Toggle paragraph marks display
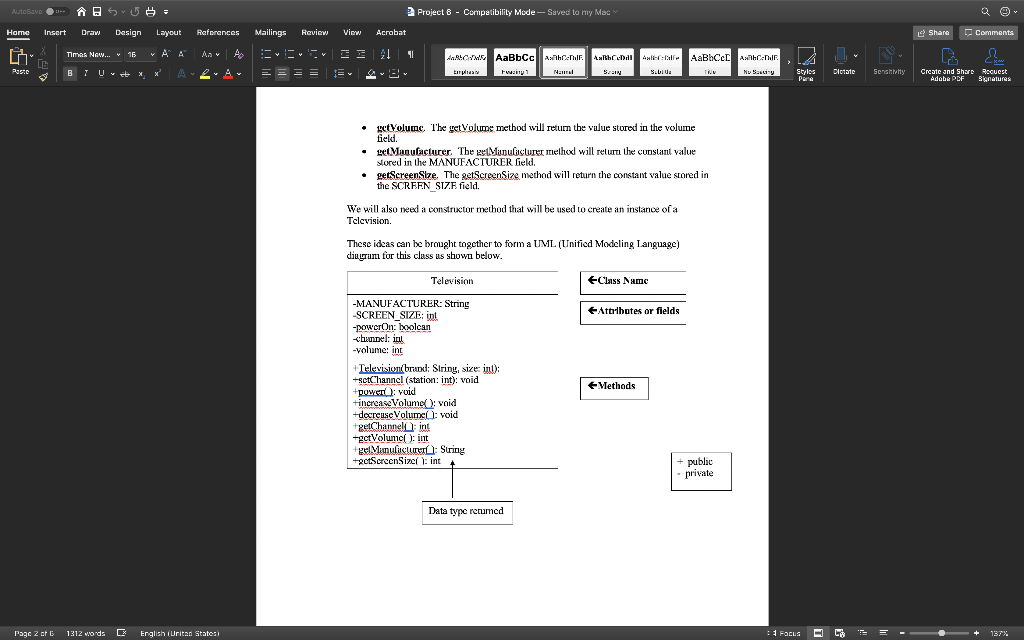The image size is (1024, 640). coord(410,55)
